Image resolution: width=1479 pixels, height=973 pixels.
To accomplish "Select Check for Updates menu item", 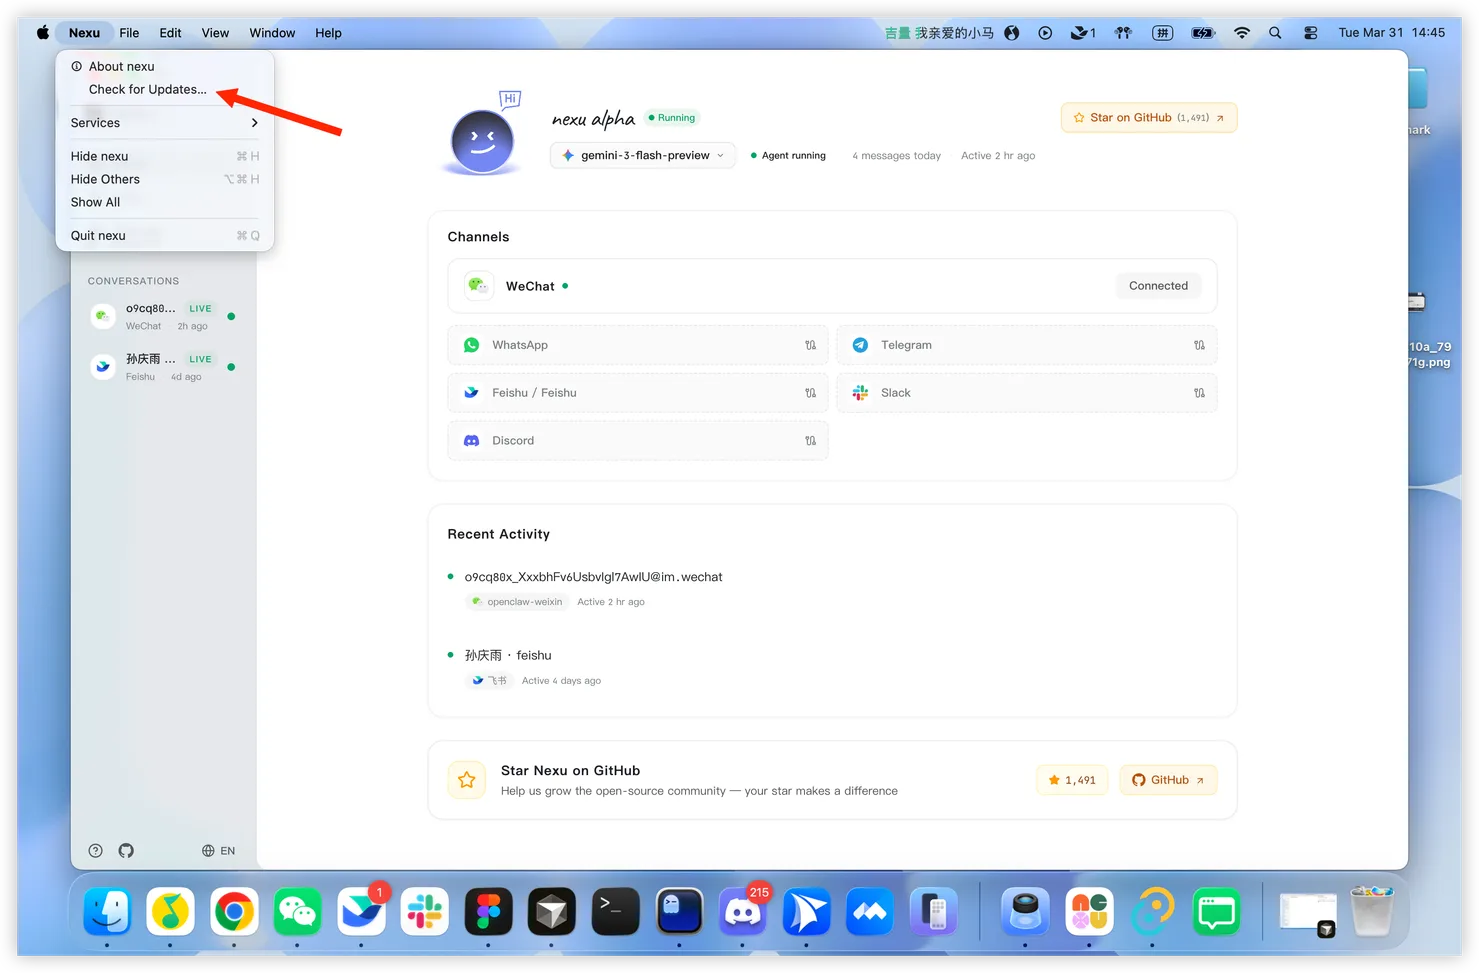I will click(x=148, y=89).
